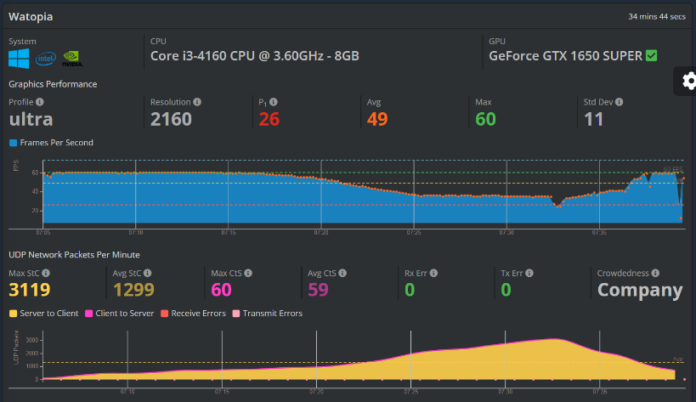Click the info icon beside Resolution
Screen dimensions: 696x402
[x=197, y=102]
